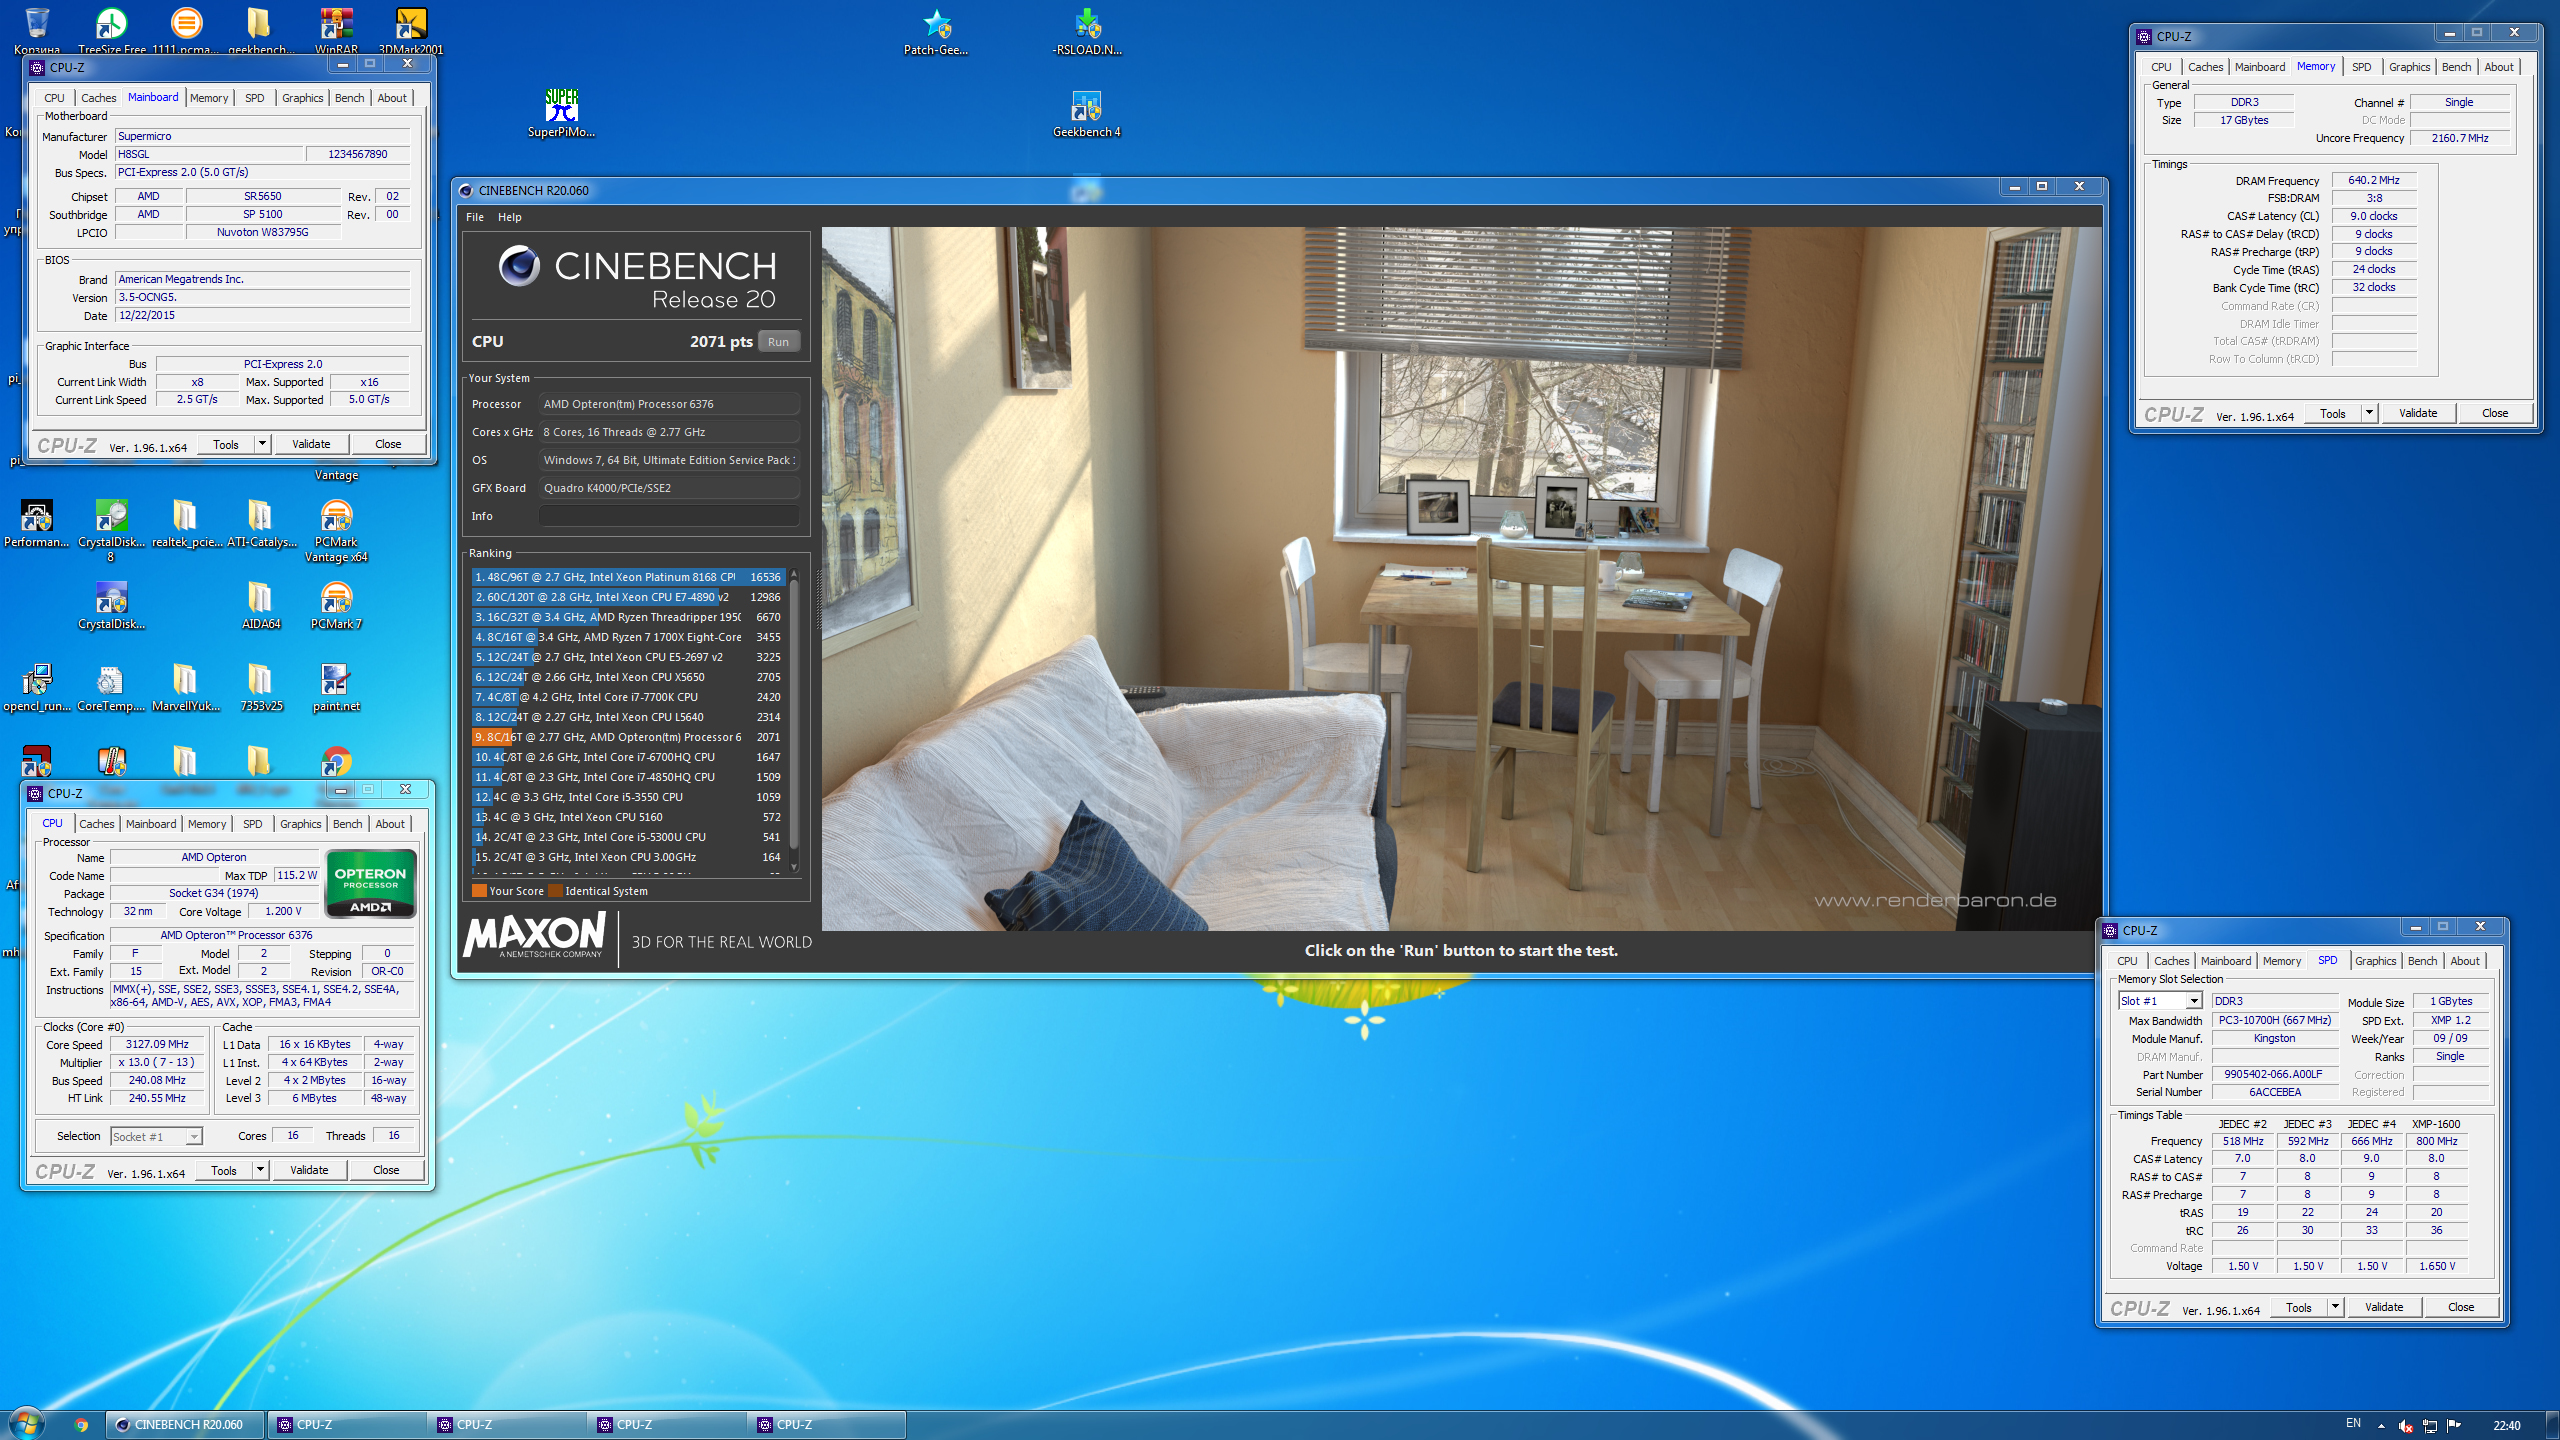2560x1440 pixels.
Task: Open the realtek_pcie folder icon
Action: (x=186, y=524)
